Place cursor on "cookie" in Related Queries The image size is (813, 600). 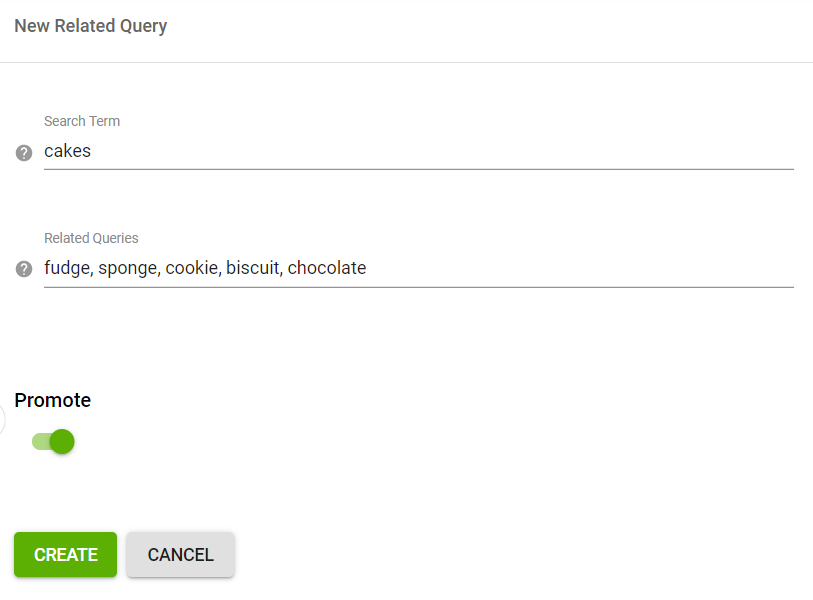pos(191,268)
